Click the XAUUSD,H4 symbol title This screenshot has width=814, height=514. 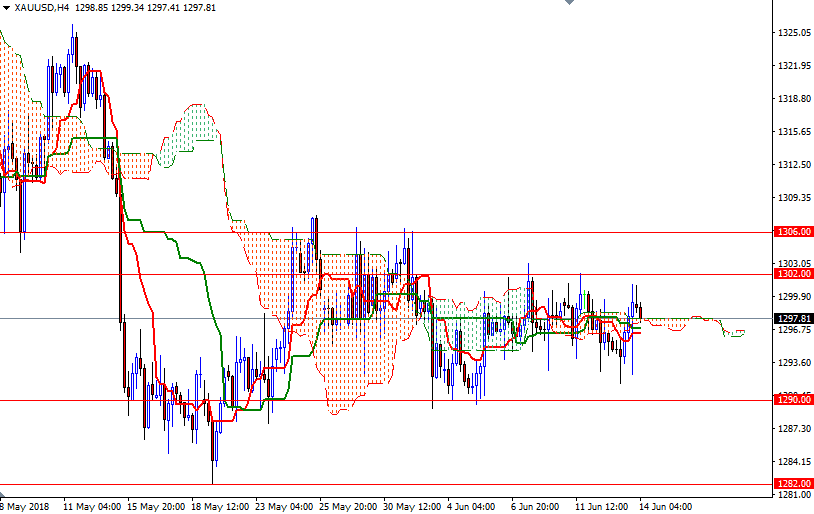point(42,8)
